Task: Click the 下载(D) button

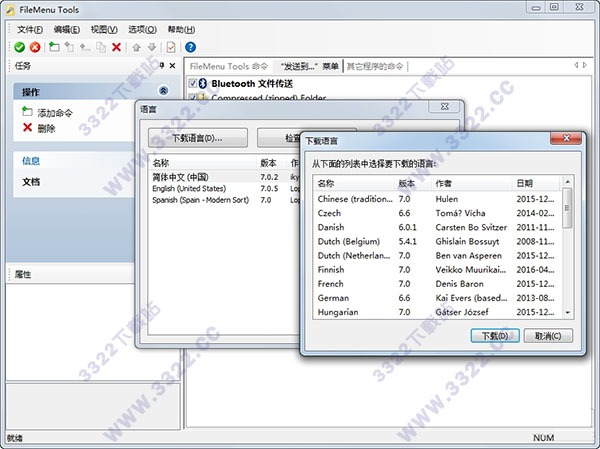Action: 495,336
